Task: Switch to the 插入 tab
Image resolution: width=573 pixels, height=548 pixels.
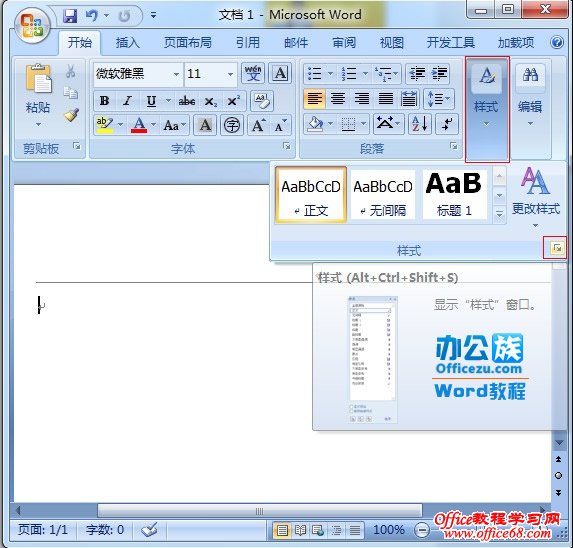Action: [128, 43]
